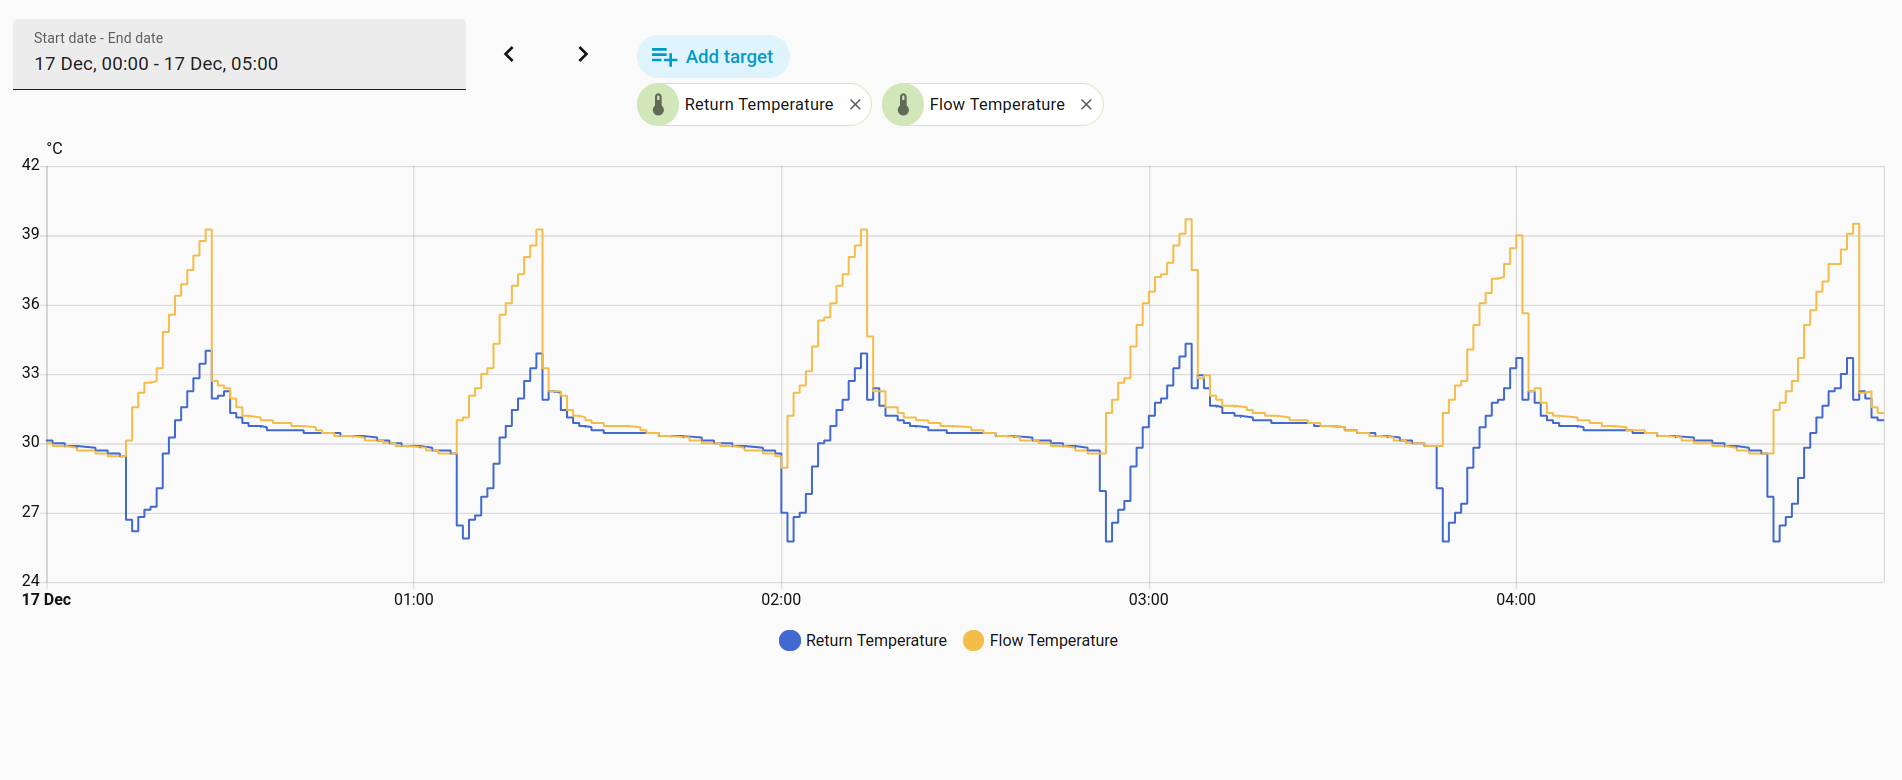The width and height of the screenshot is (1902, 780).
Task: Click the °C unit label above chart
Action: coord(54,148)
